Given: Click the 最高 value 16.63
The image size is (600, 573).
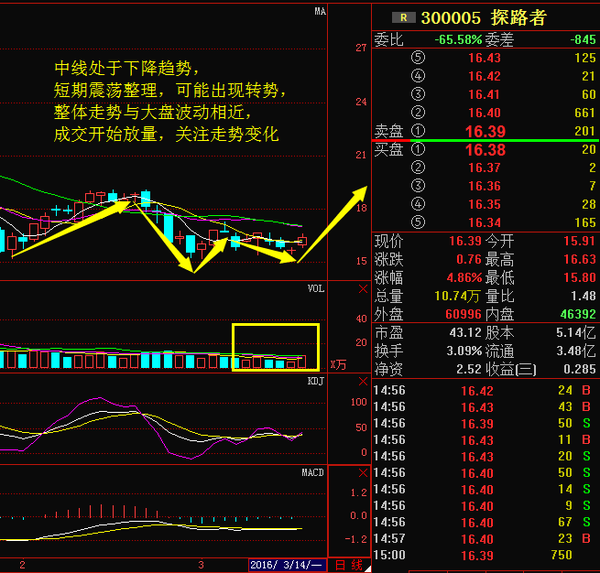Looking at the screenshot, I should (580, 259).
